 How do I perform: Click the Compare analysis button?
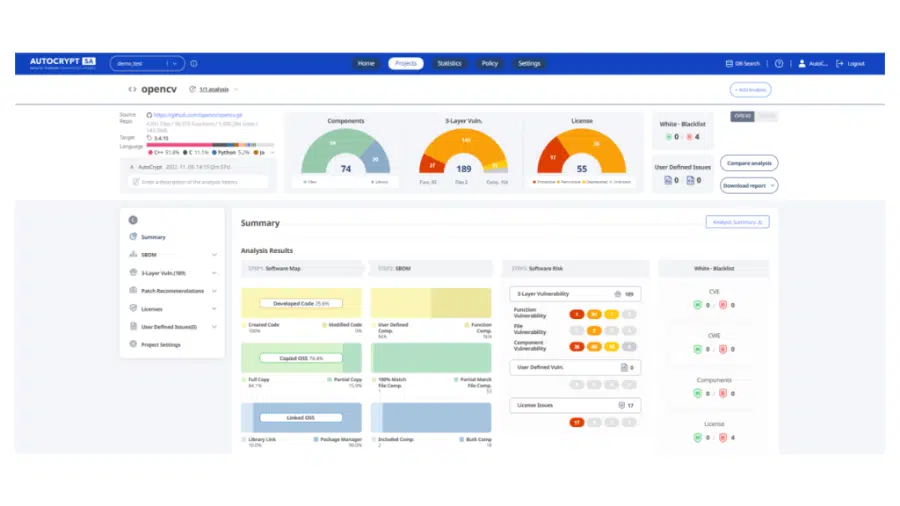pyautogui.click(x=748, y=163)
